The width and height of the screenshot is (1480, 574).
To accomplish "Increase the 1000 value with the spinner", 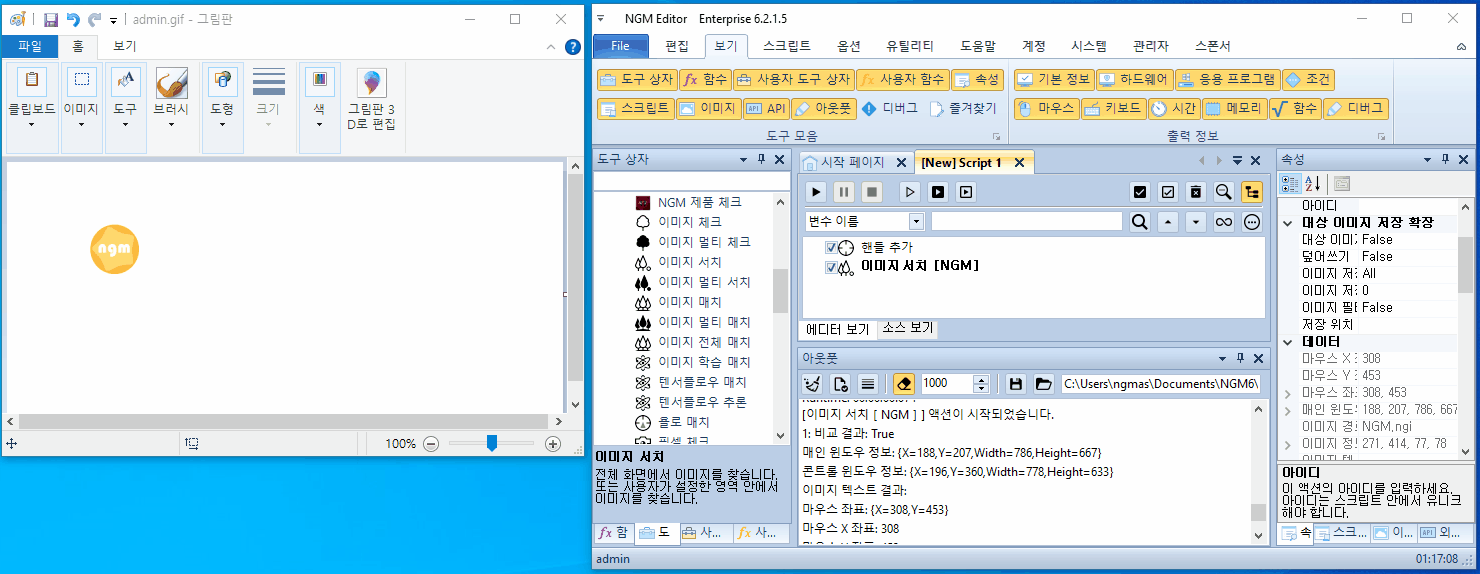I will 981,378.
